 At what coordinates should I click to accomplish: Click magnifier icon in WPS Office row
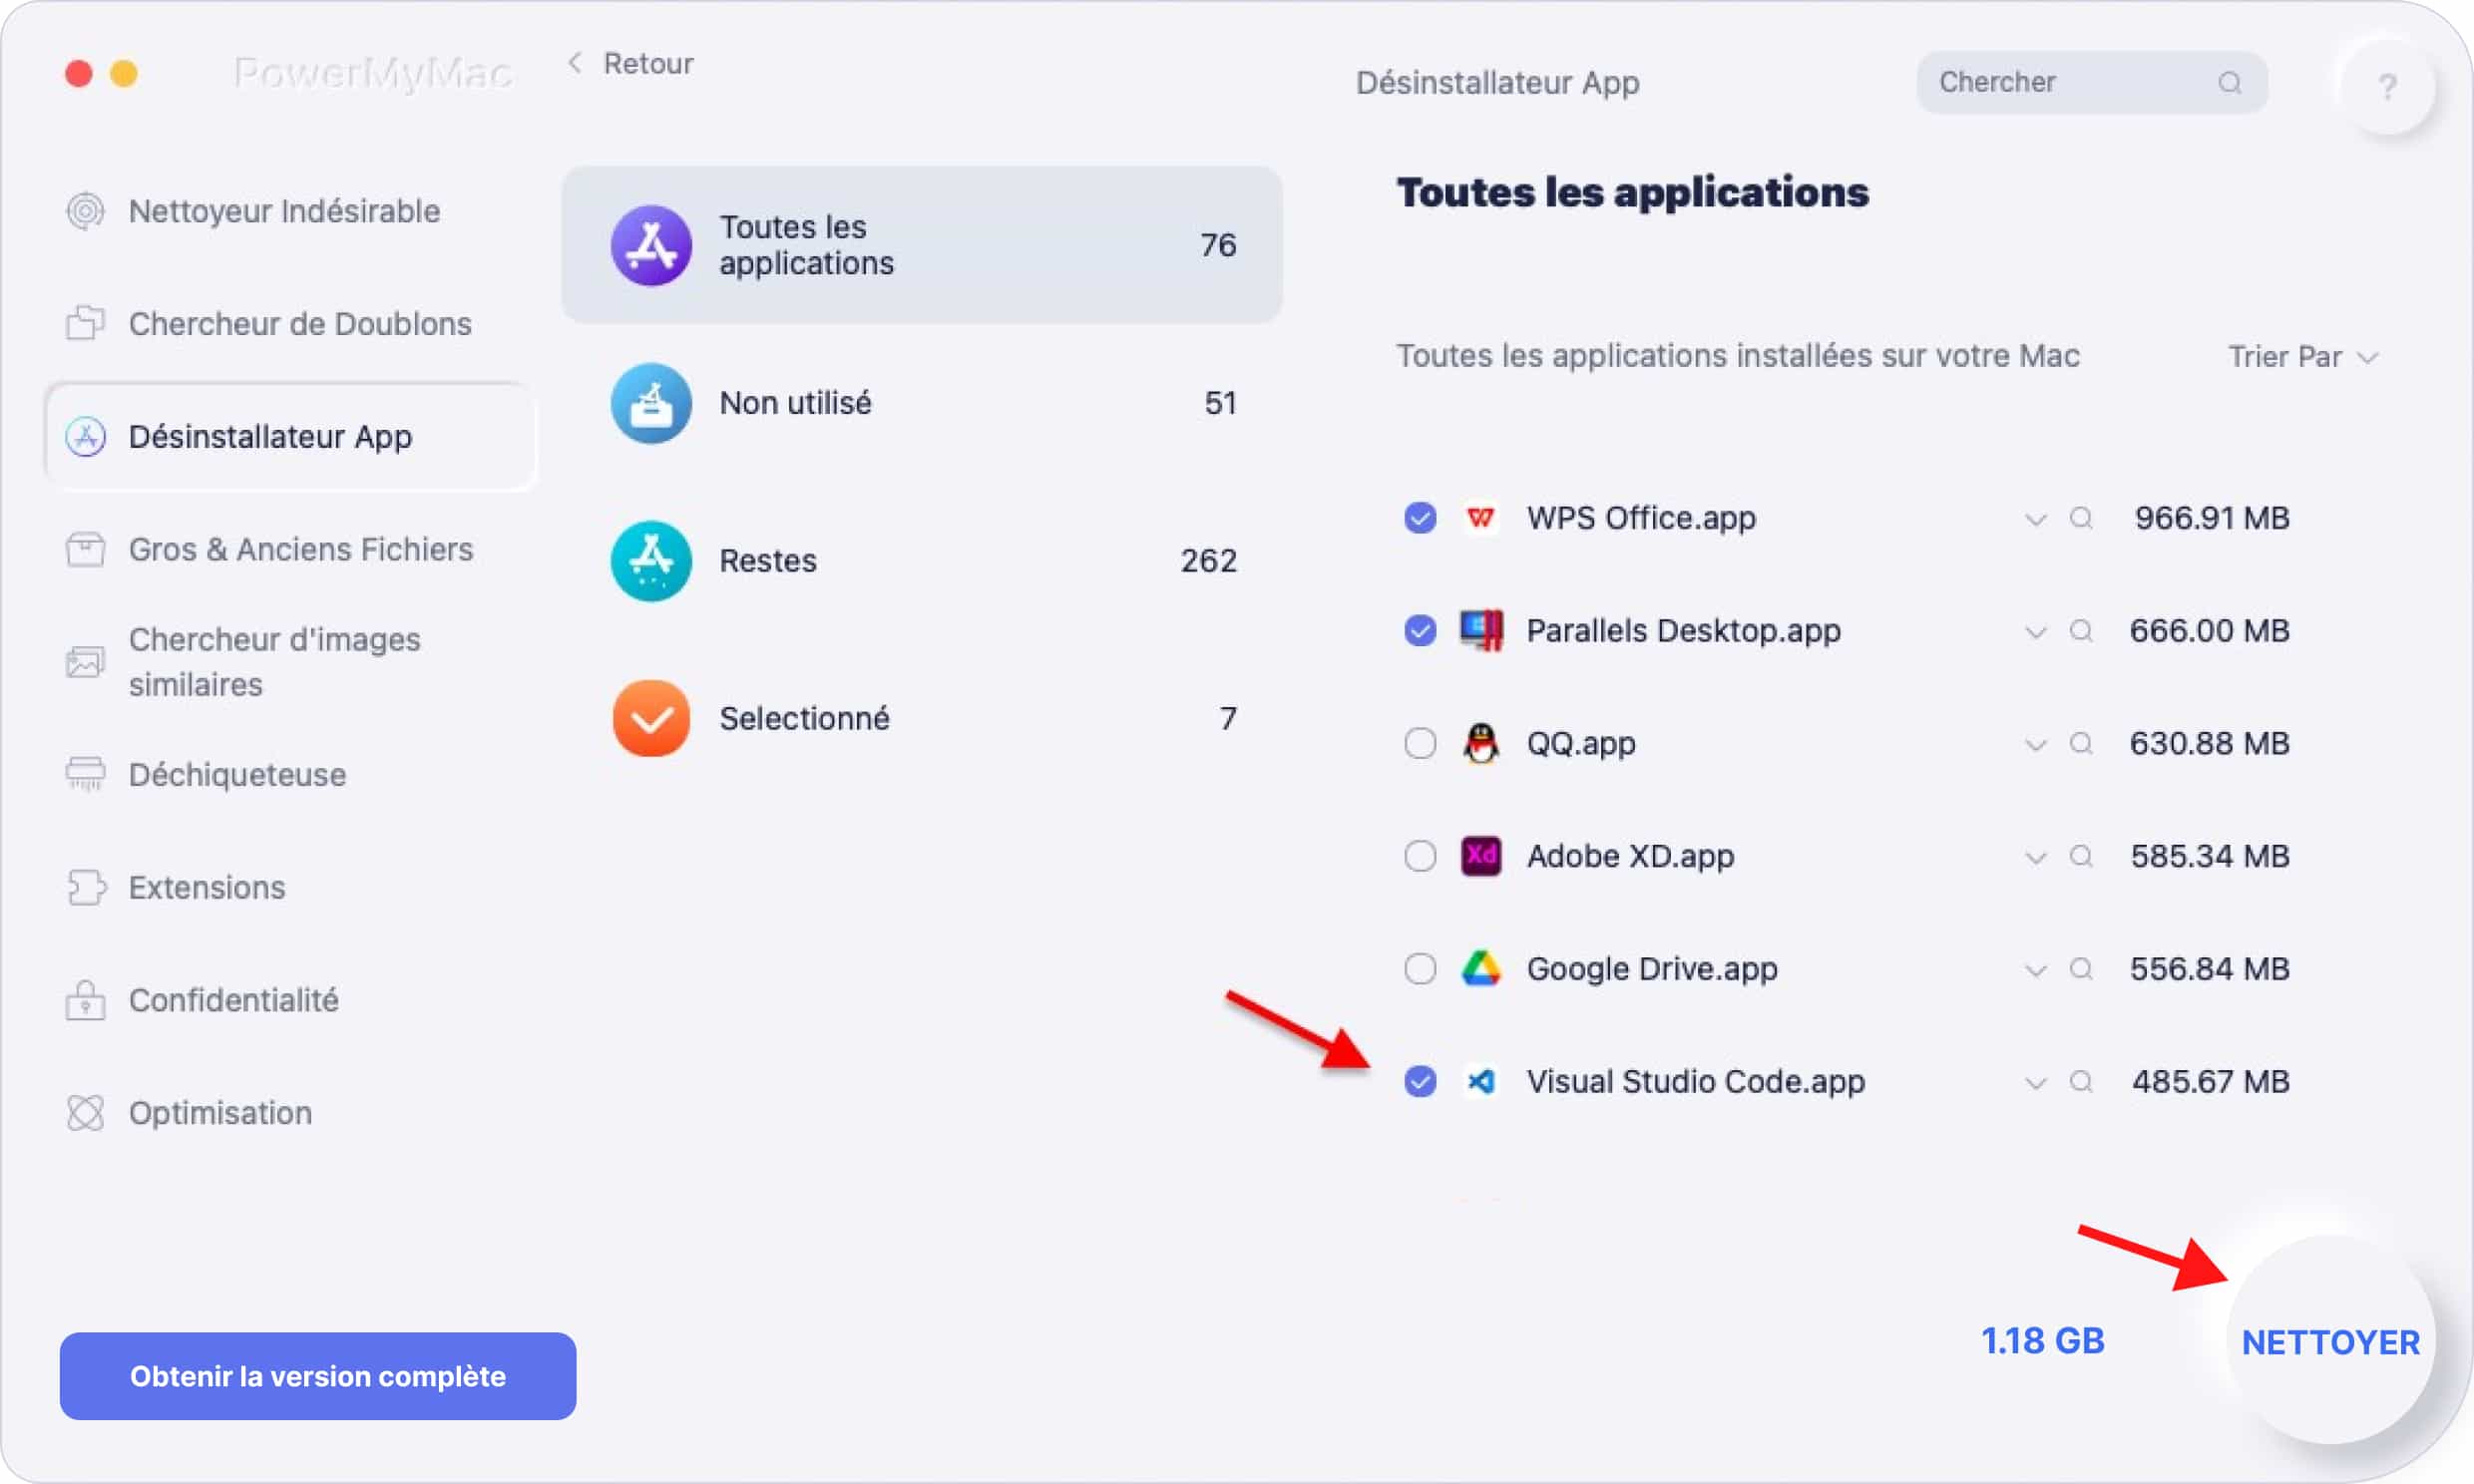[2081, 518]
